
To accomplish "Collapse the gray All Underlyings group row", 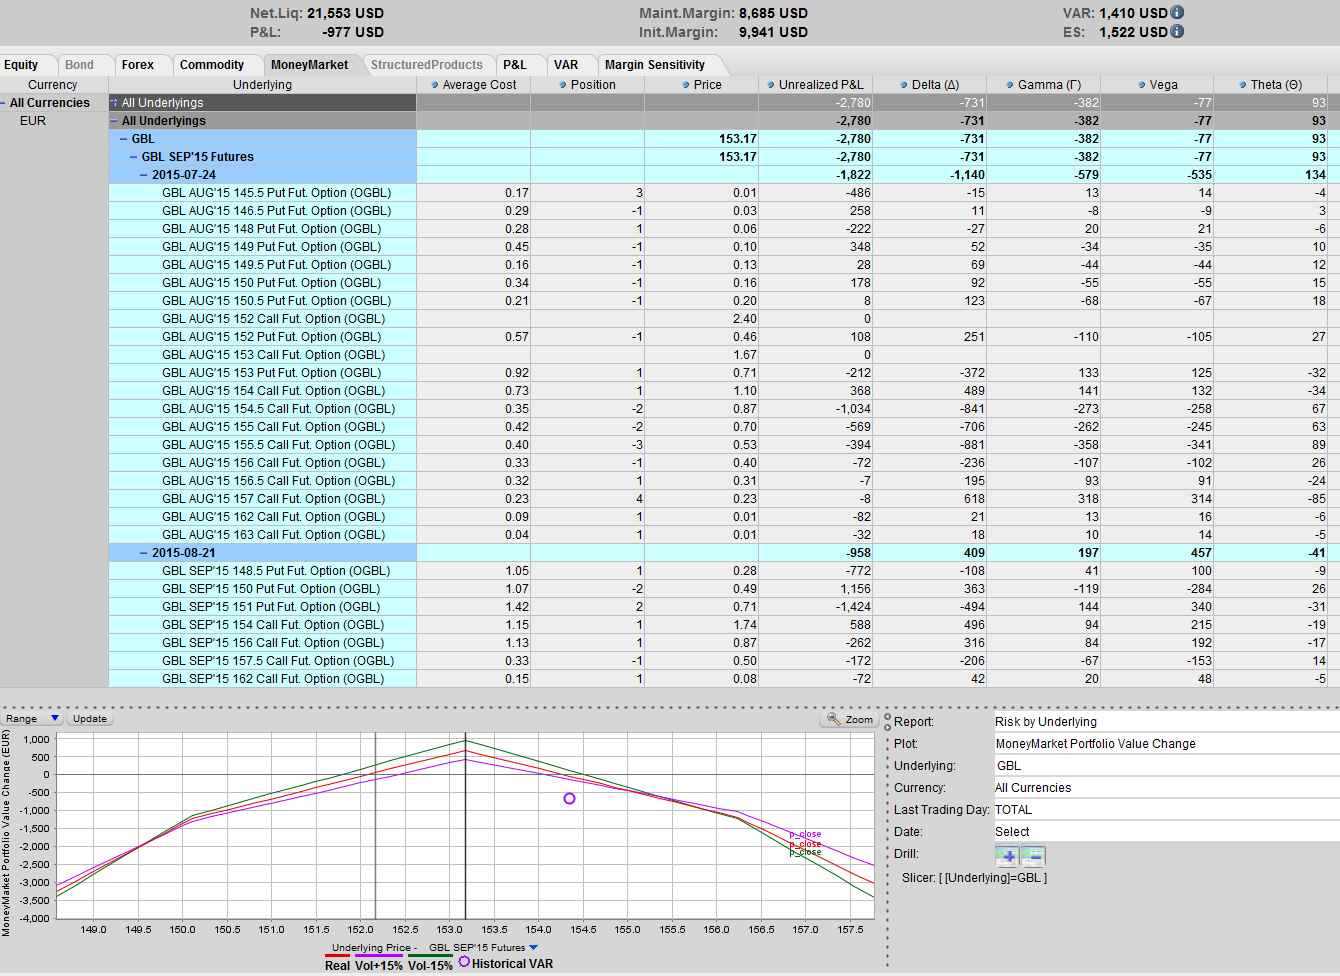I will (x=114, y=121).
